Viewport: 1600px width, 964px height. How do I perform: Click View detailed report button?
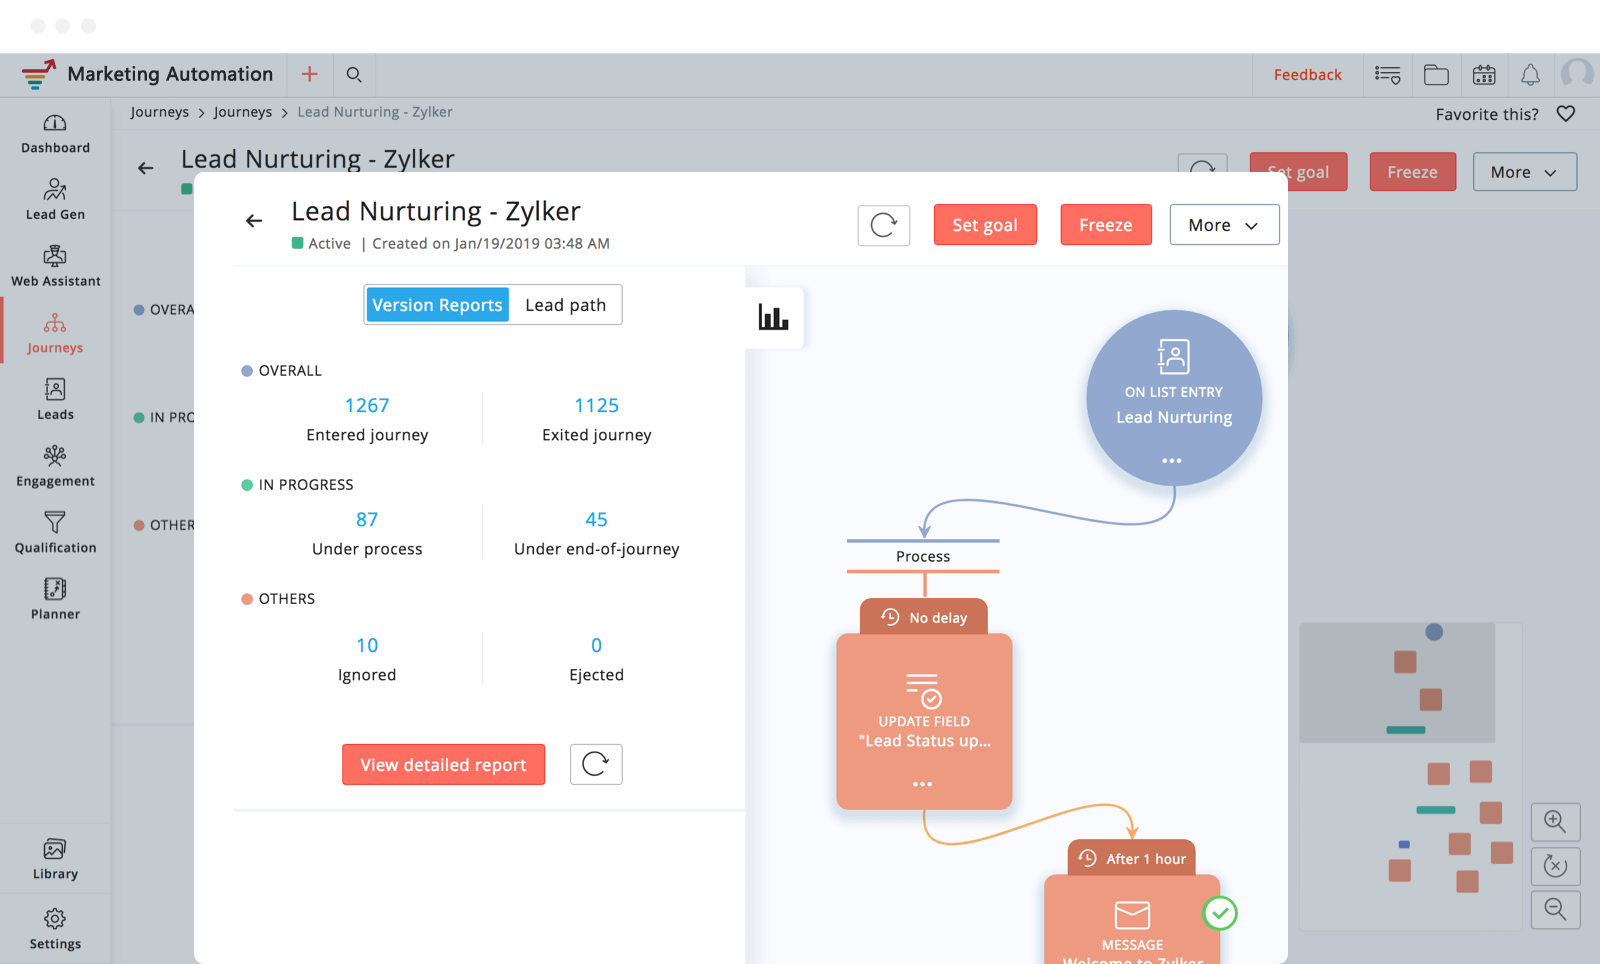coord(443,765)
